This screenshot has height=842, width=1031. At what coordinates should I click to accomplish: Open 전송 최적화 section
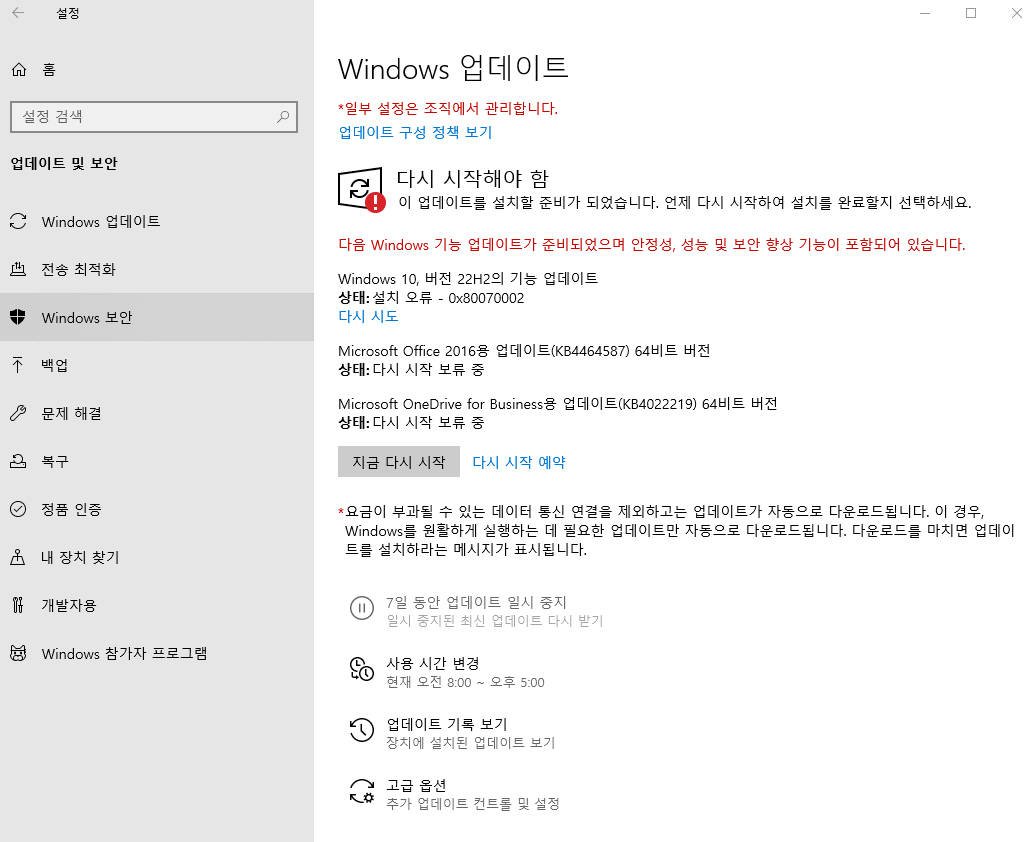[156, 269]
